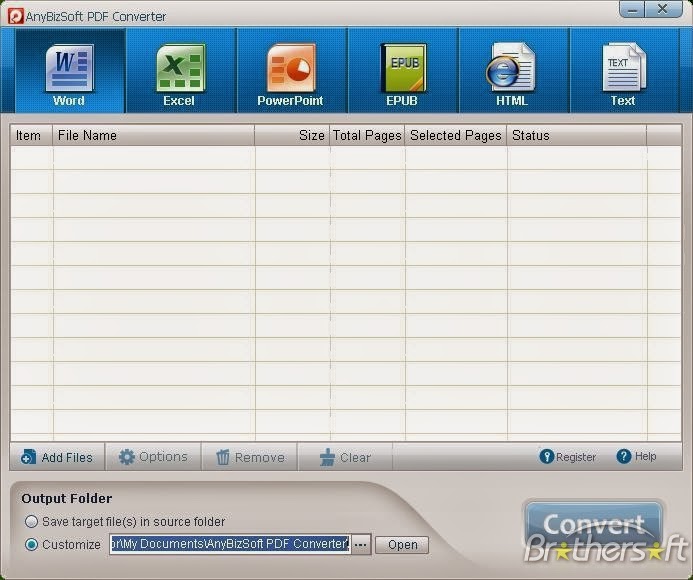Open the Register link
This screenshot has height=580, width=693.
coord(567,457)
